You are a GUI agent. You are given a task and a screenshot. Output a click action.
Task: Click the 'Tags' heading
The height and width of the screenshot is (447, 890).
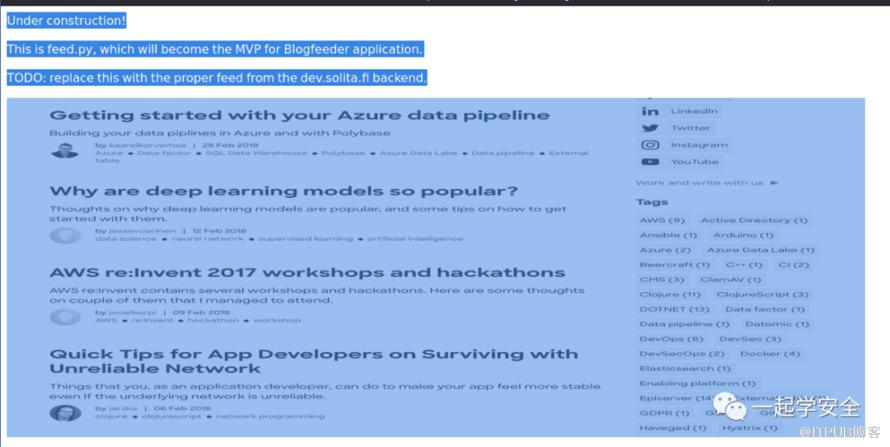[652, 202]
